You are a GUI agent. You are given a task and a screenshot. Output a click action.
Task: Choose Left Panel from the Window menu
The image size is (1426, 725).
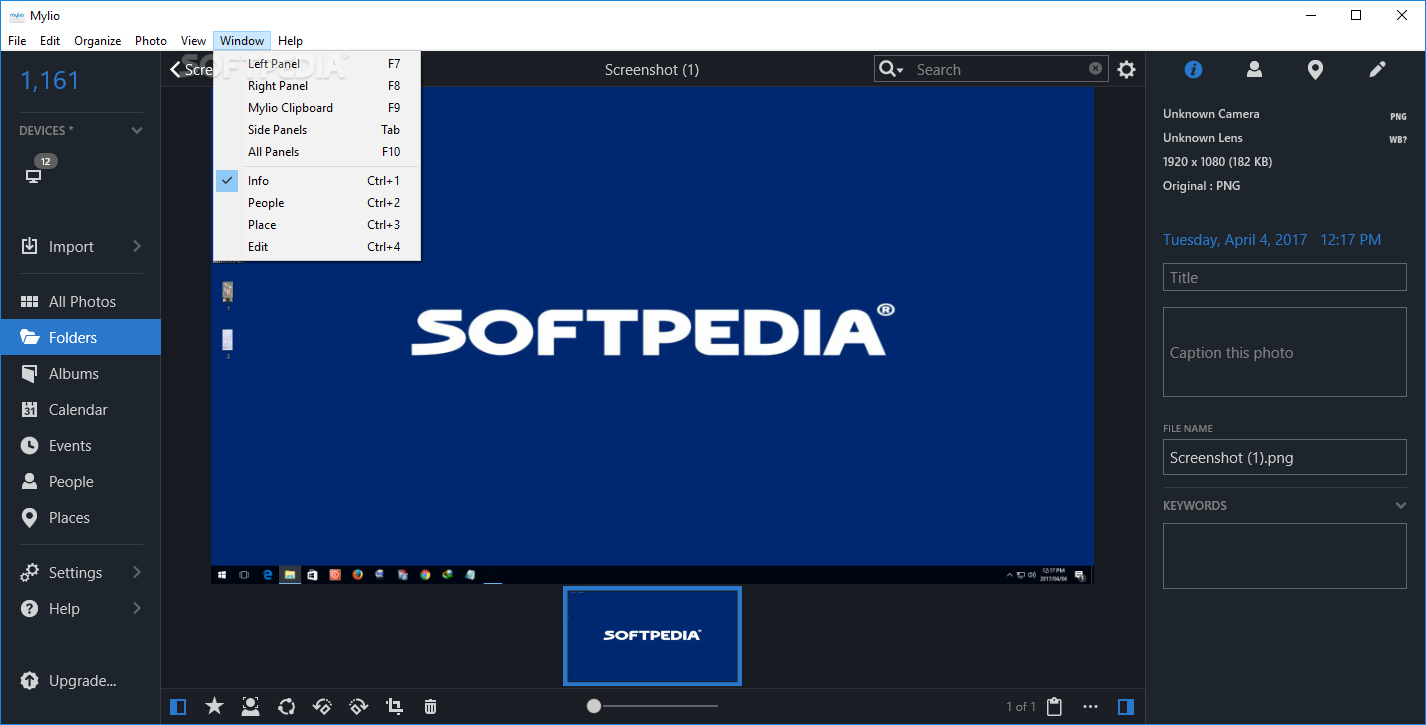point(317,64)
